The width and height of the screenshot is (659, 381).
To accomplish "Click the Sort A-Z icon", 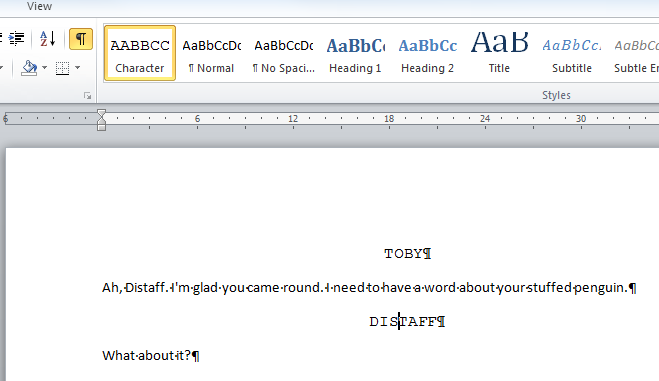I will 47,39.
